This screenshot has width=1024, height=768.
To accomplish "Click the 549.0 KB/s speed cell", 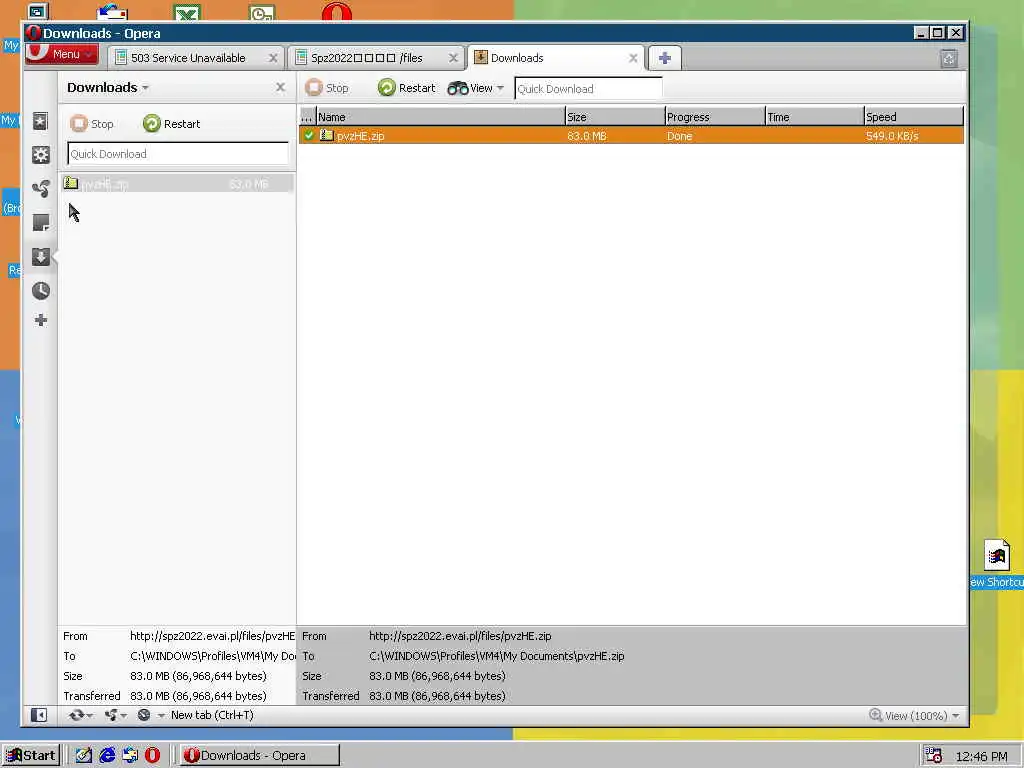I will [x=892, y=136].
